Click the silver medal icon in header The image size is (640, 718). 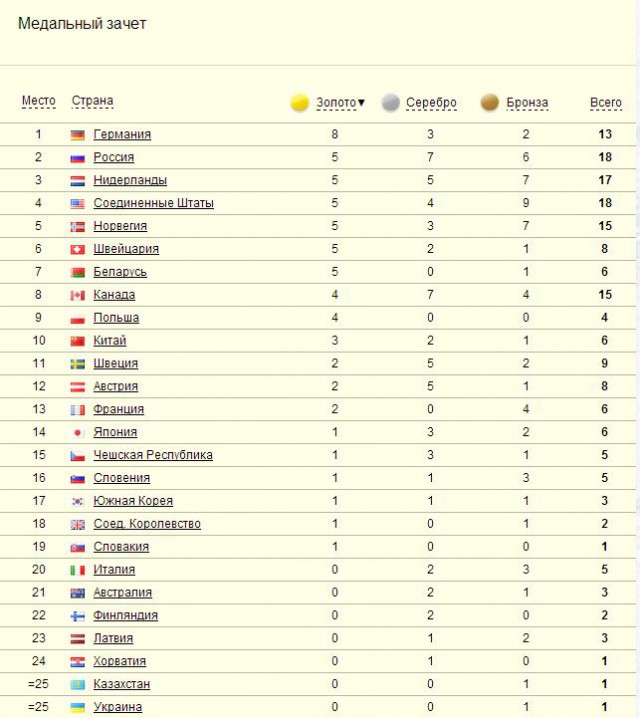point(391,103)
